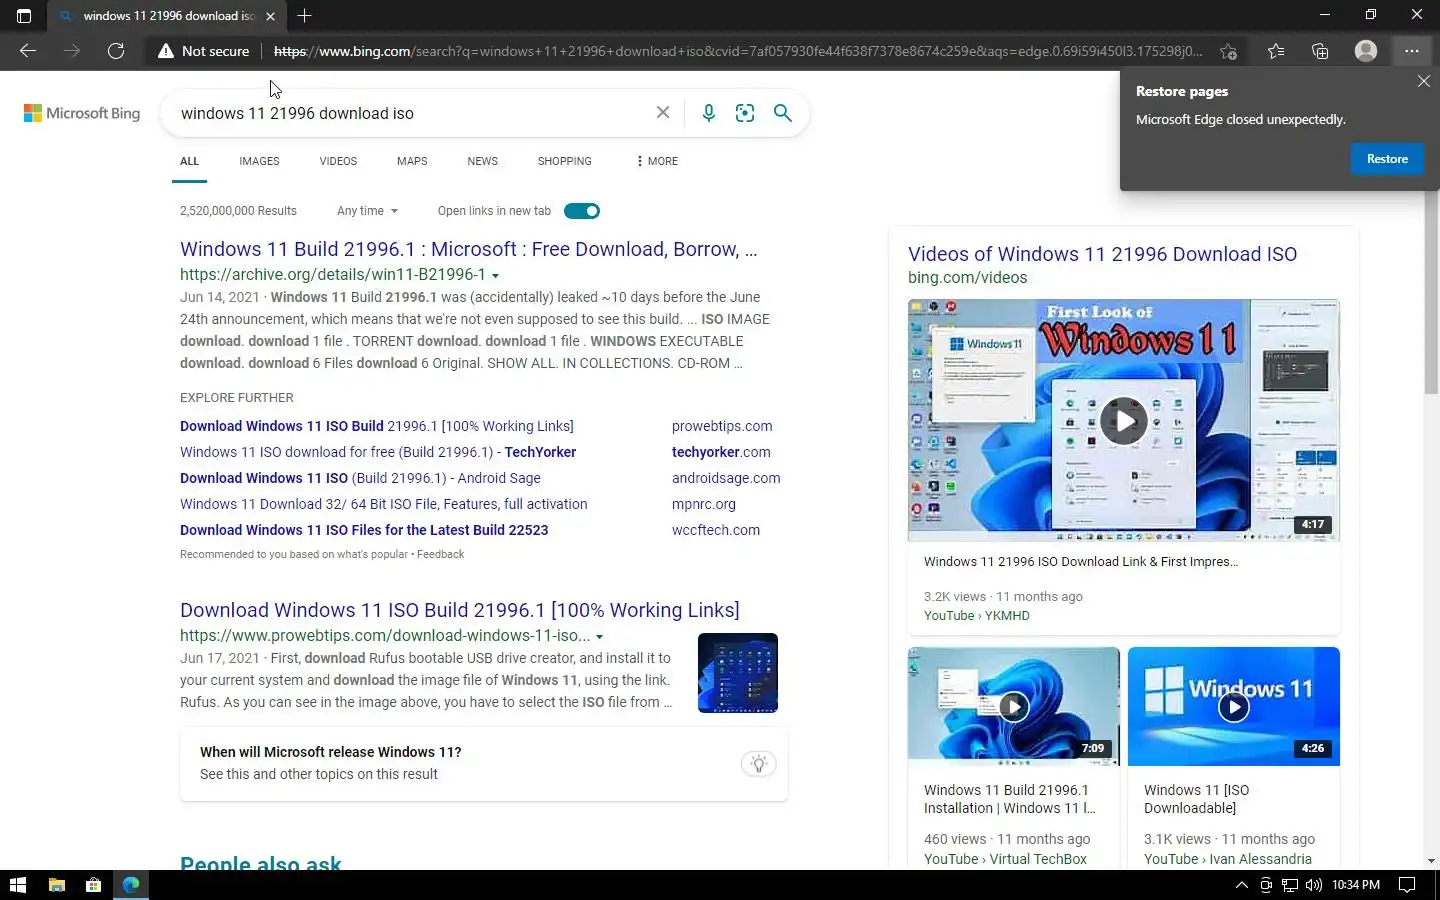The image size is (1440, 900).
Task: Click the lightbulb icon in topic card
Action: pyautogui.click(x=759, y=764)
